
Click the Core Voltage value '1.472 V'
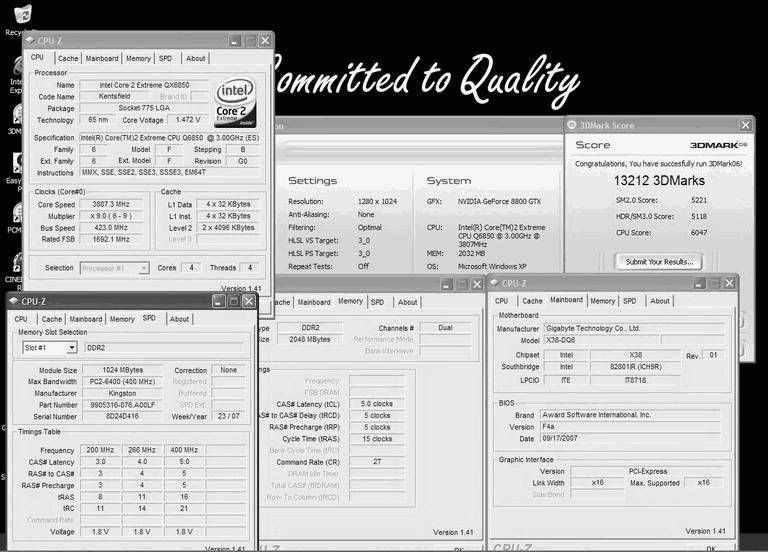point(188,120)
